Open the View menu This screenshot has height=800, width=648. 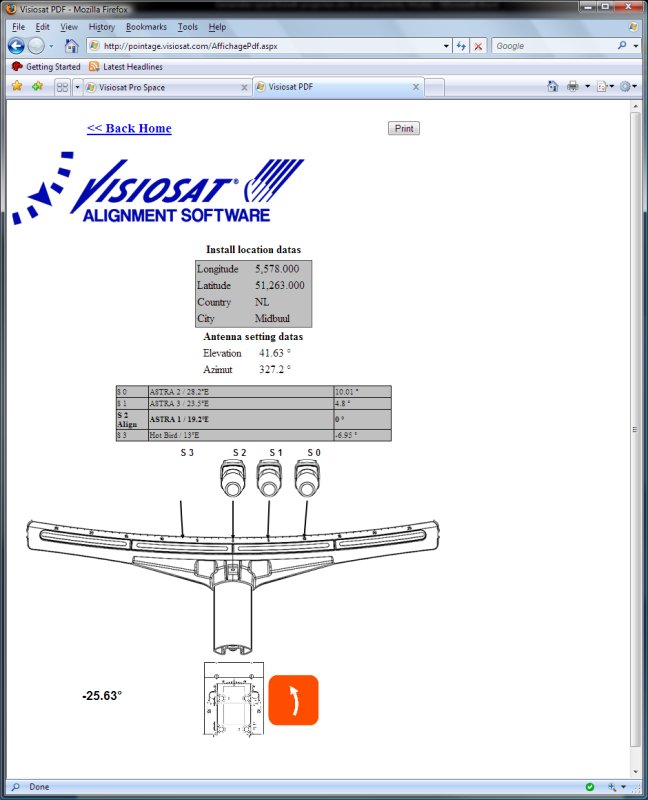click(69, 27)
